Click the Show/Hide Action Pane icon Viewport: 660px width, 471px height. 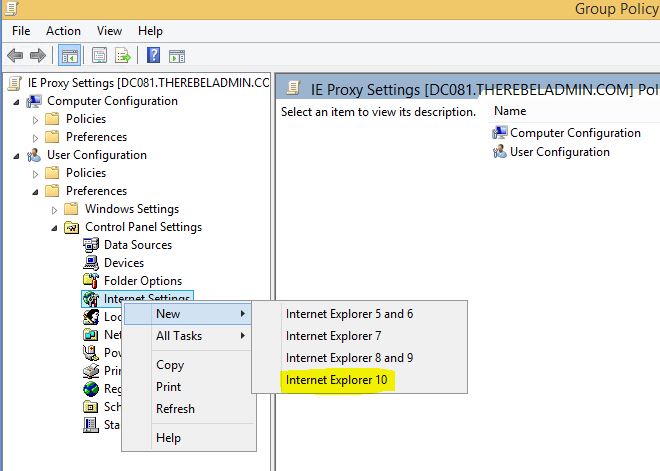point(177,56)
